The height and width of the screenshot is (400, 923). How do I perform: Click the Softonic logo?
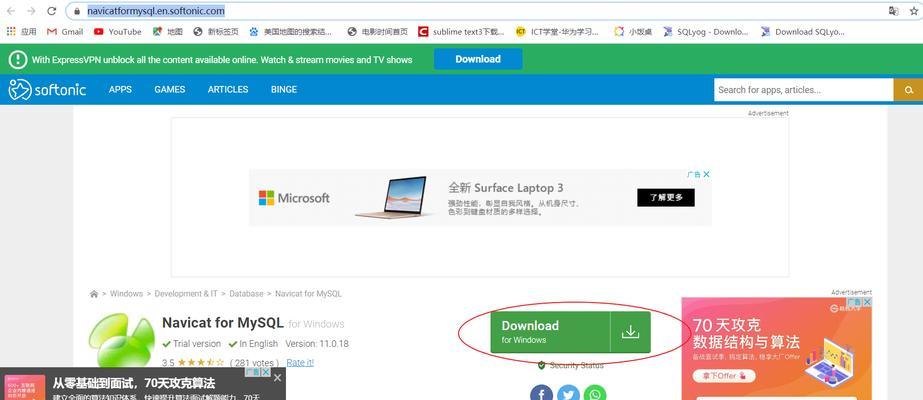tap(47, 89)
